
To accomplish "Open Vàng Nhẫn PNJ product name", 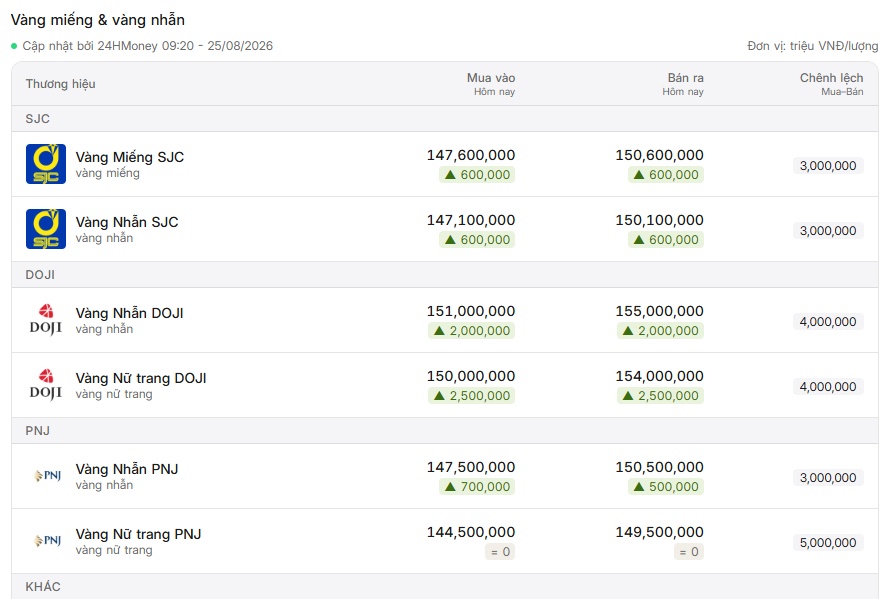I will [x=127, y=469].
